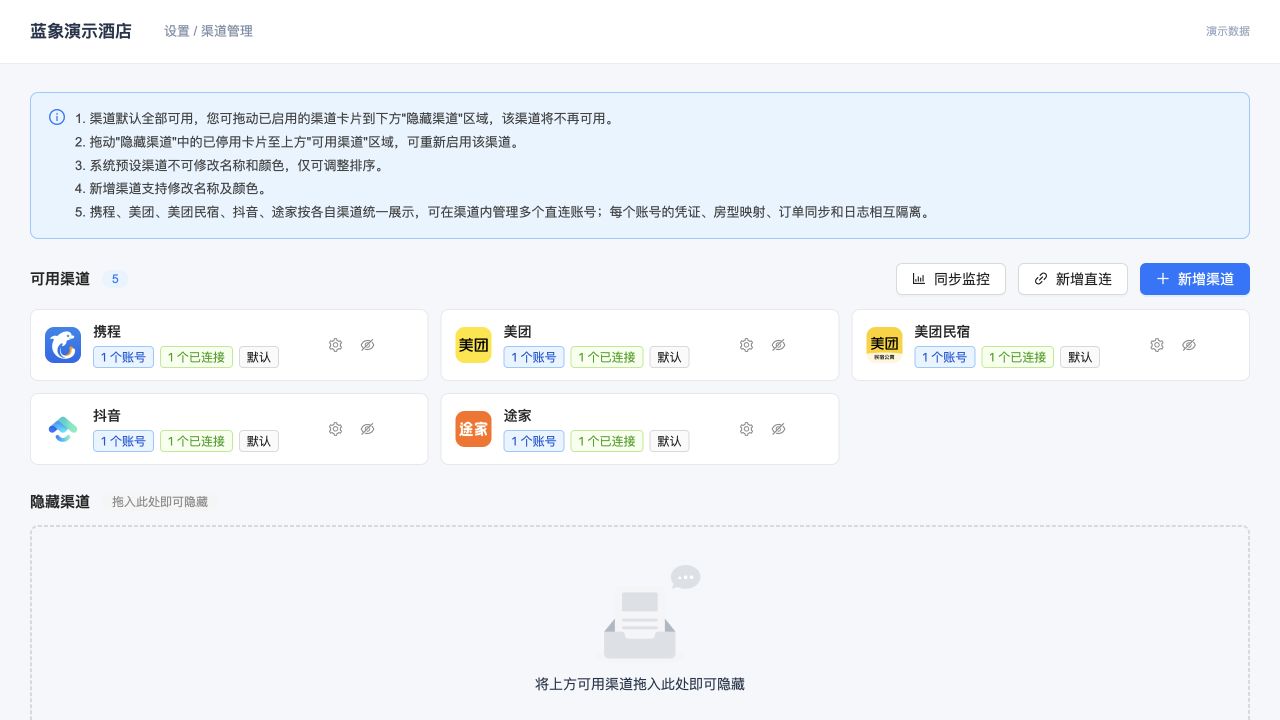Select the 抖音 channel name
Image resolution: width=1280 pixels, height=720 pixels.
(x=107, y=415)
